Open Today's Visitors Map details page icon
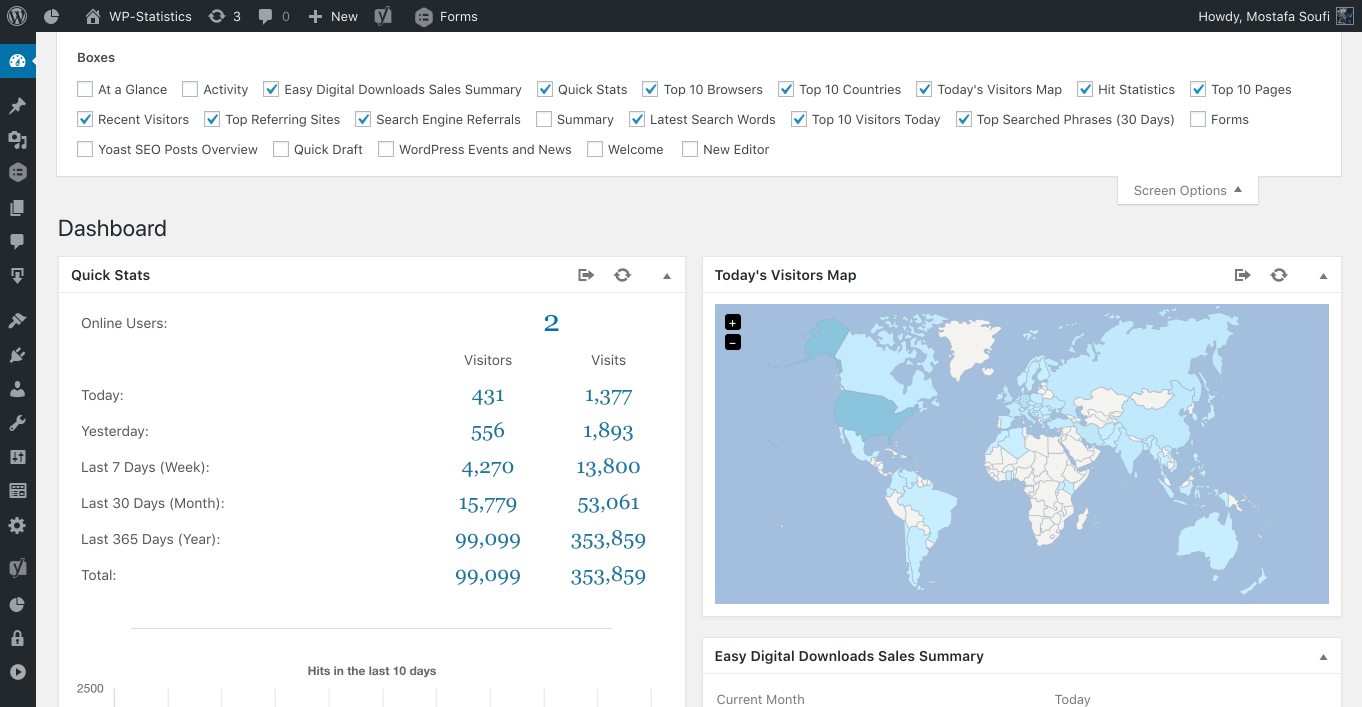This screenshot has height=707, width=1362. tap(1242, 275)
